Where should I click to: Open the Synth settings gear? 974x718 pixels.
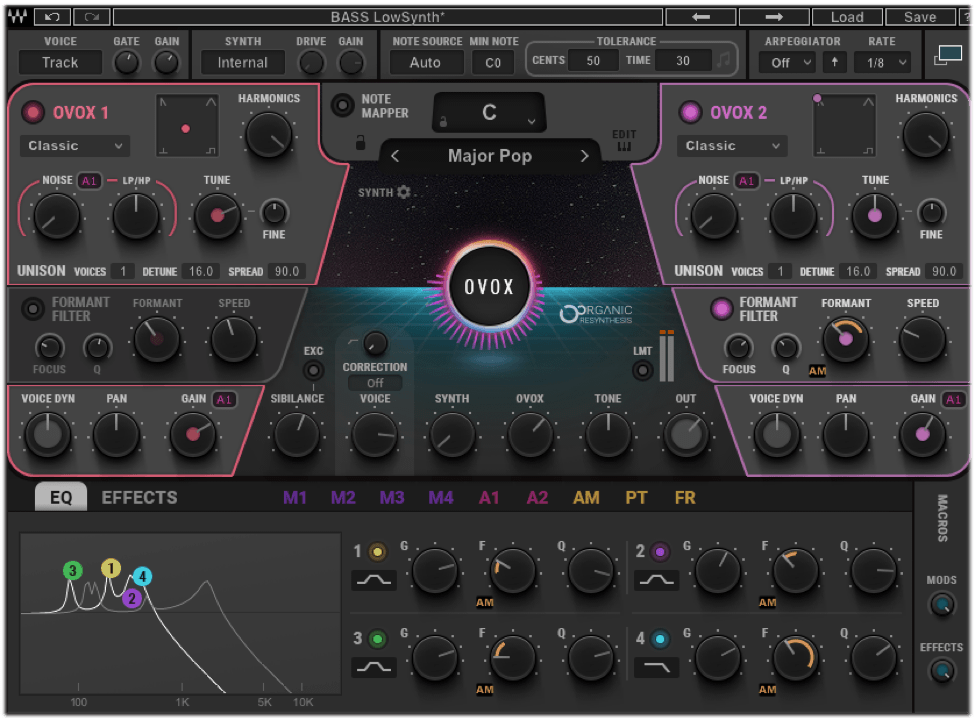404,192
